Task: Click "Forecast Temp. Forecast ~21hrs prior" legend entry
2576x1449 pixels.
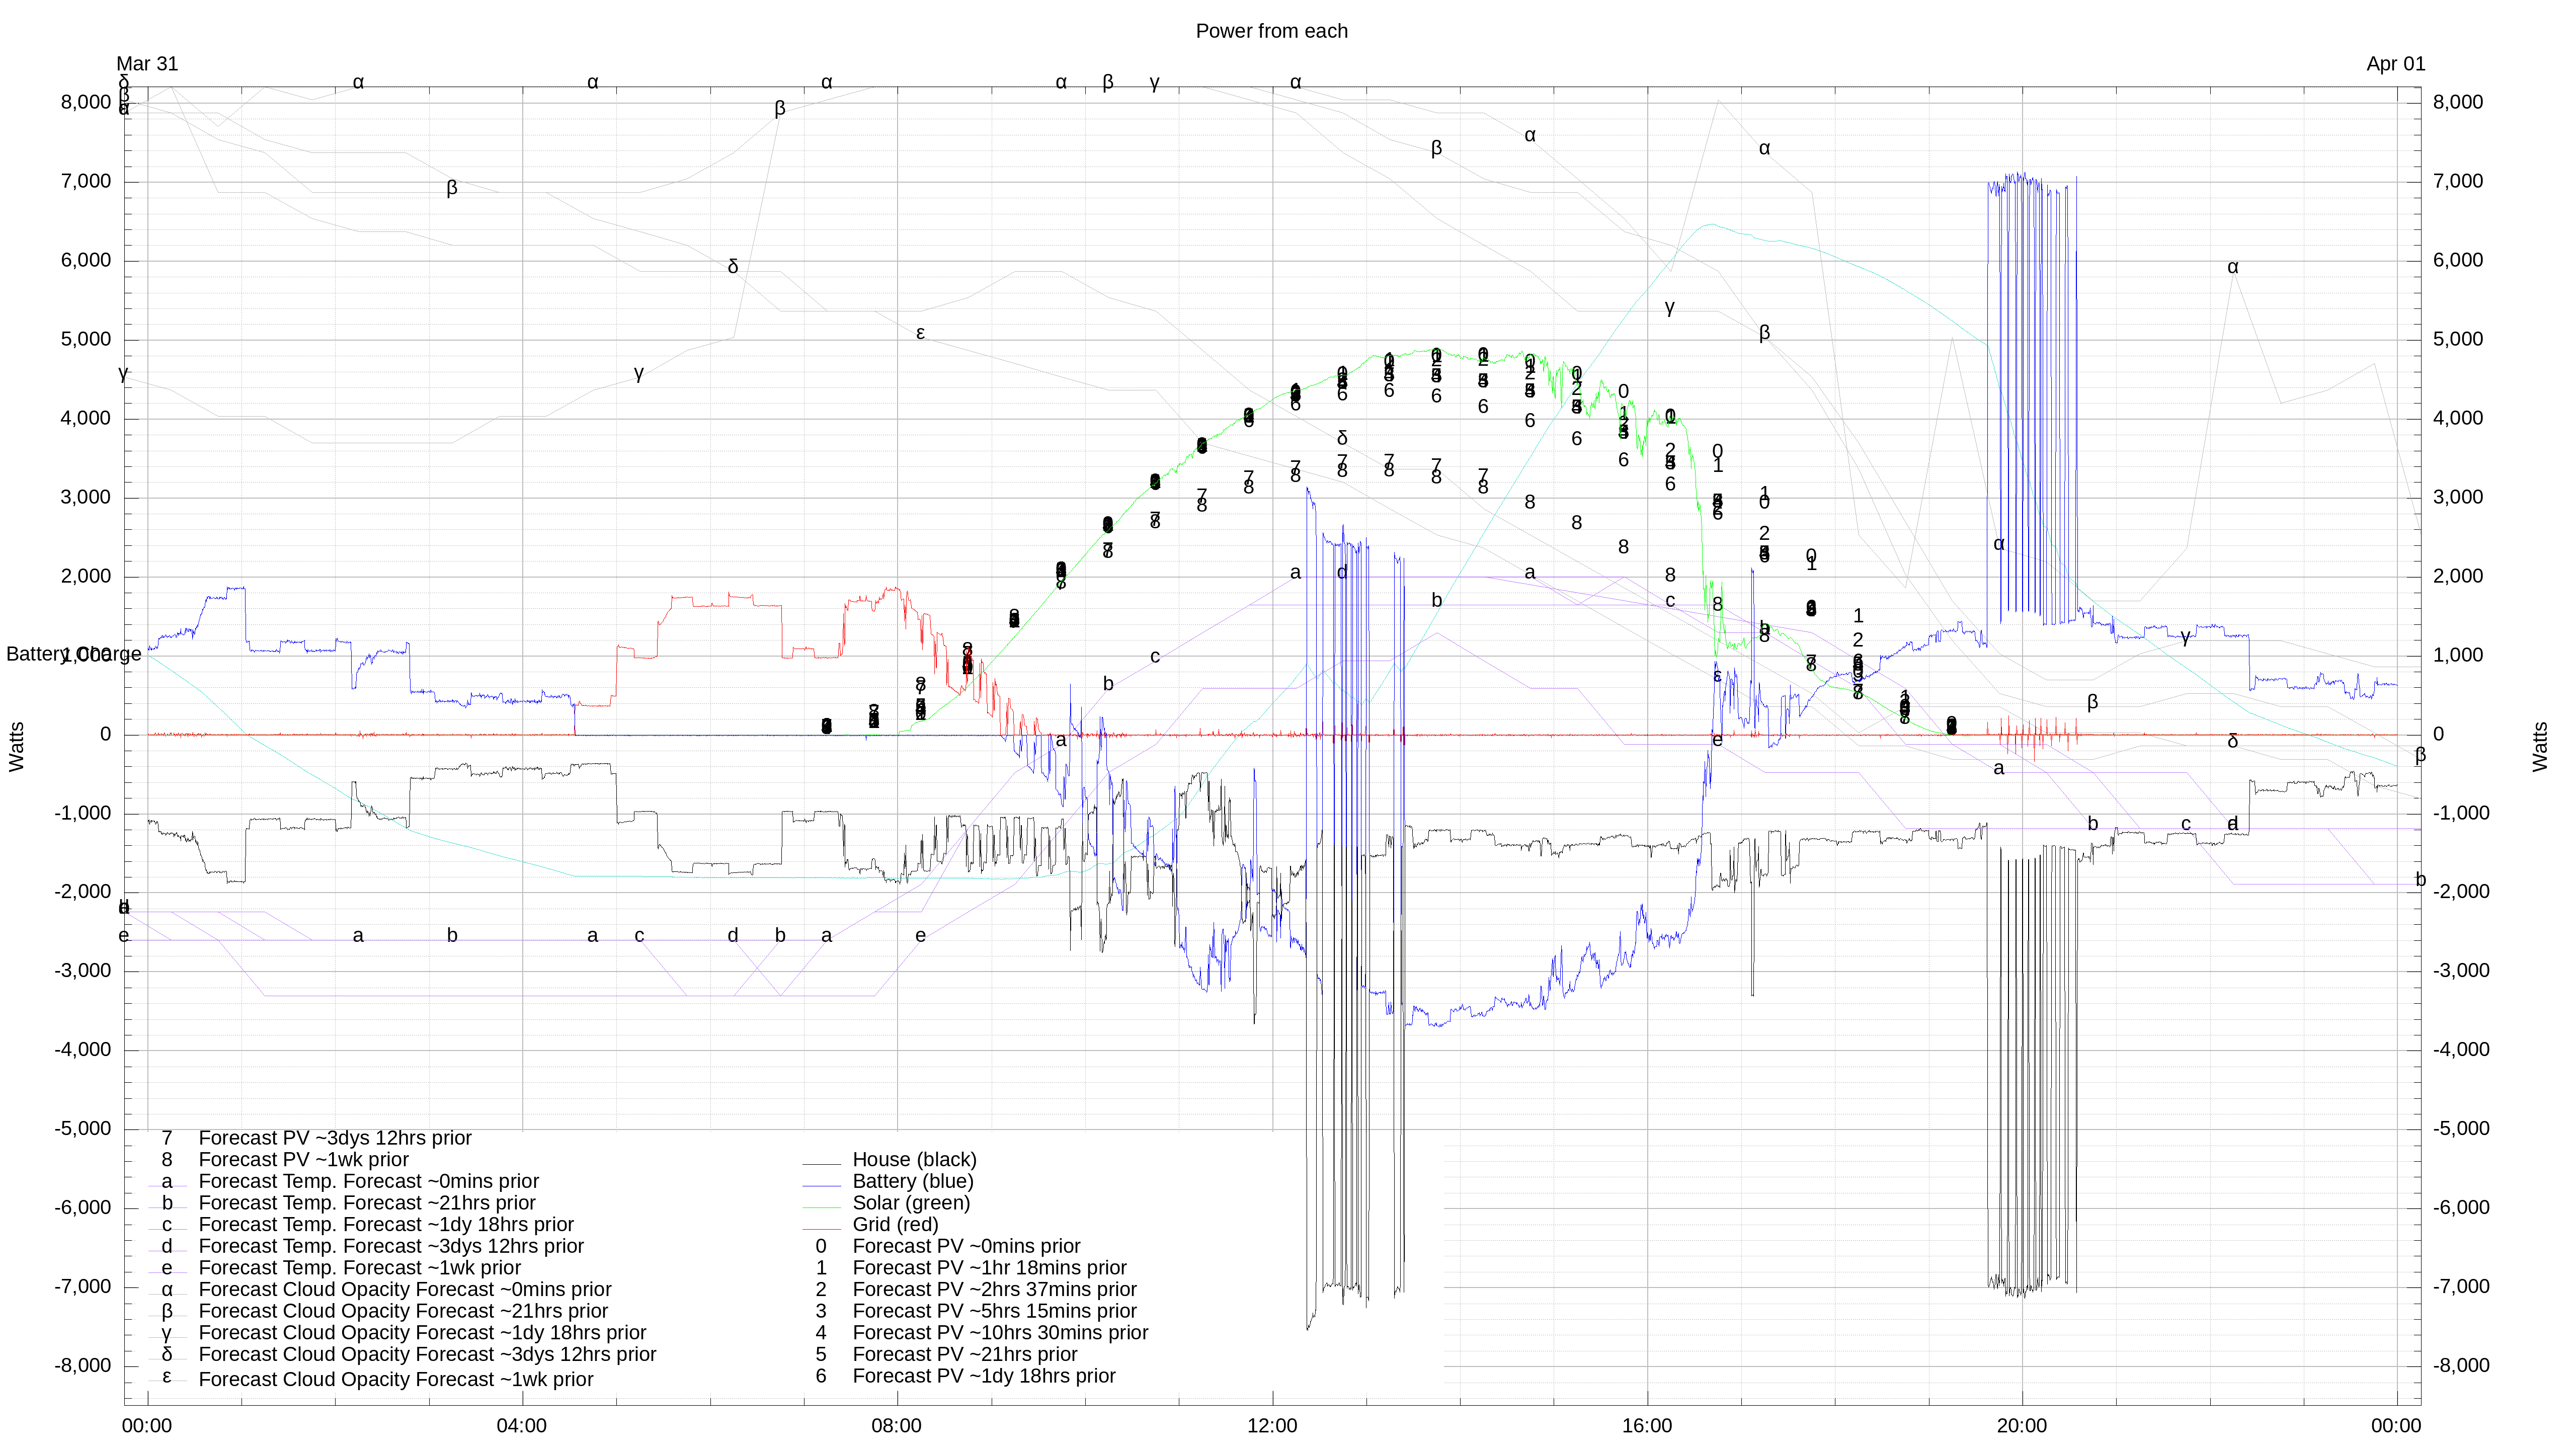Action: 367,1203
